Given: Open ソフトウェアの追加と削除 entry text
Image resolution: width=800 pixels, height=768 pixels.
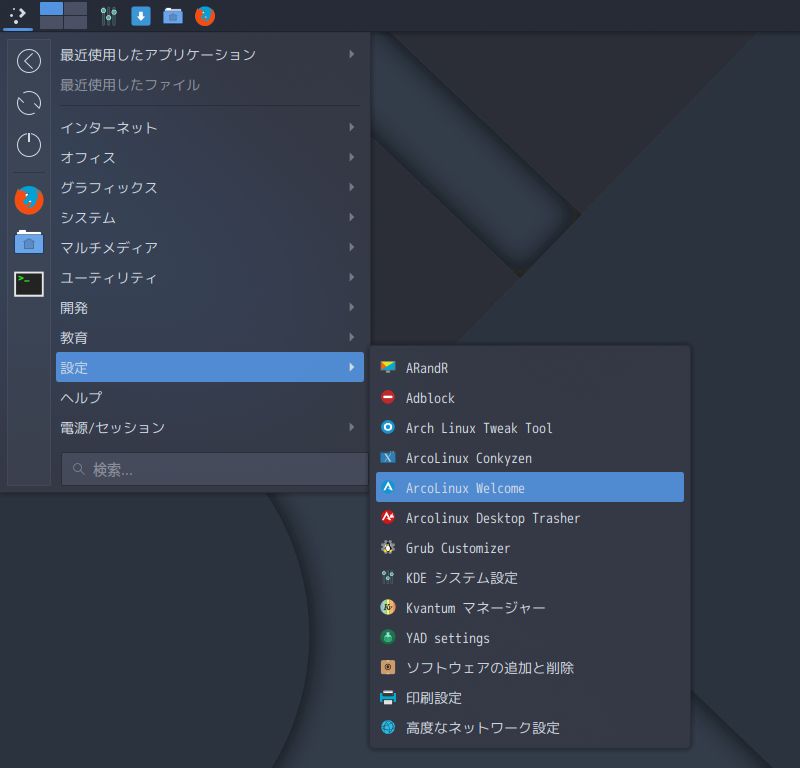Looking at the screenshot, I should 490,668.
